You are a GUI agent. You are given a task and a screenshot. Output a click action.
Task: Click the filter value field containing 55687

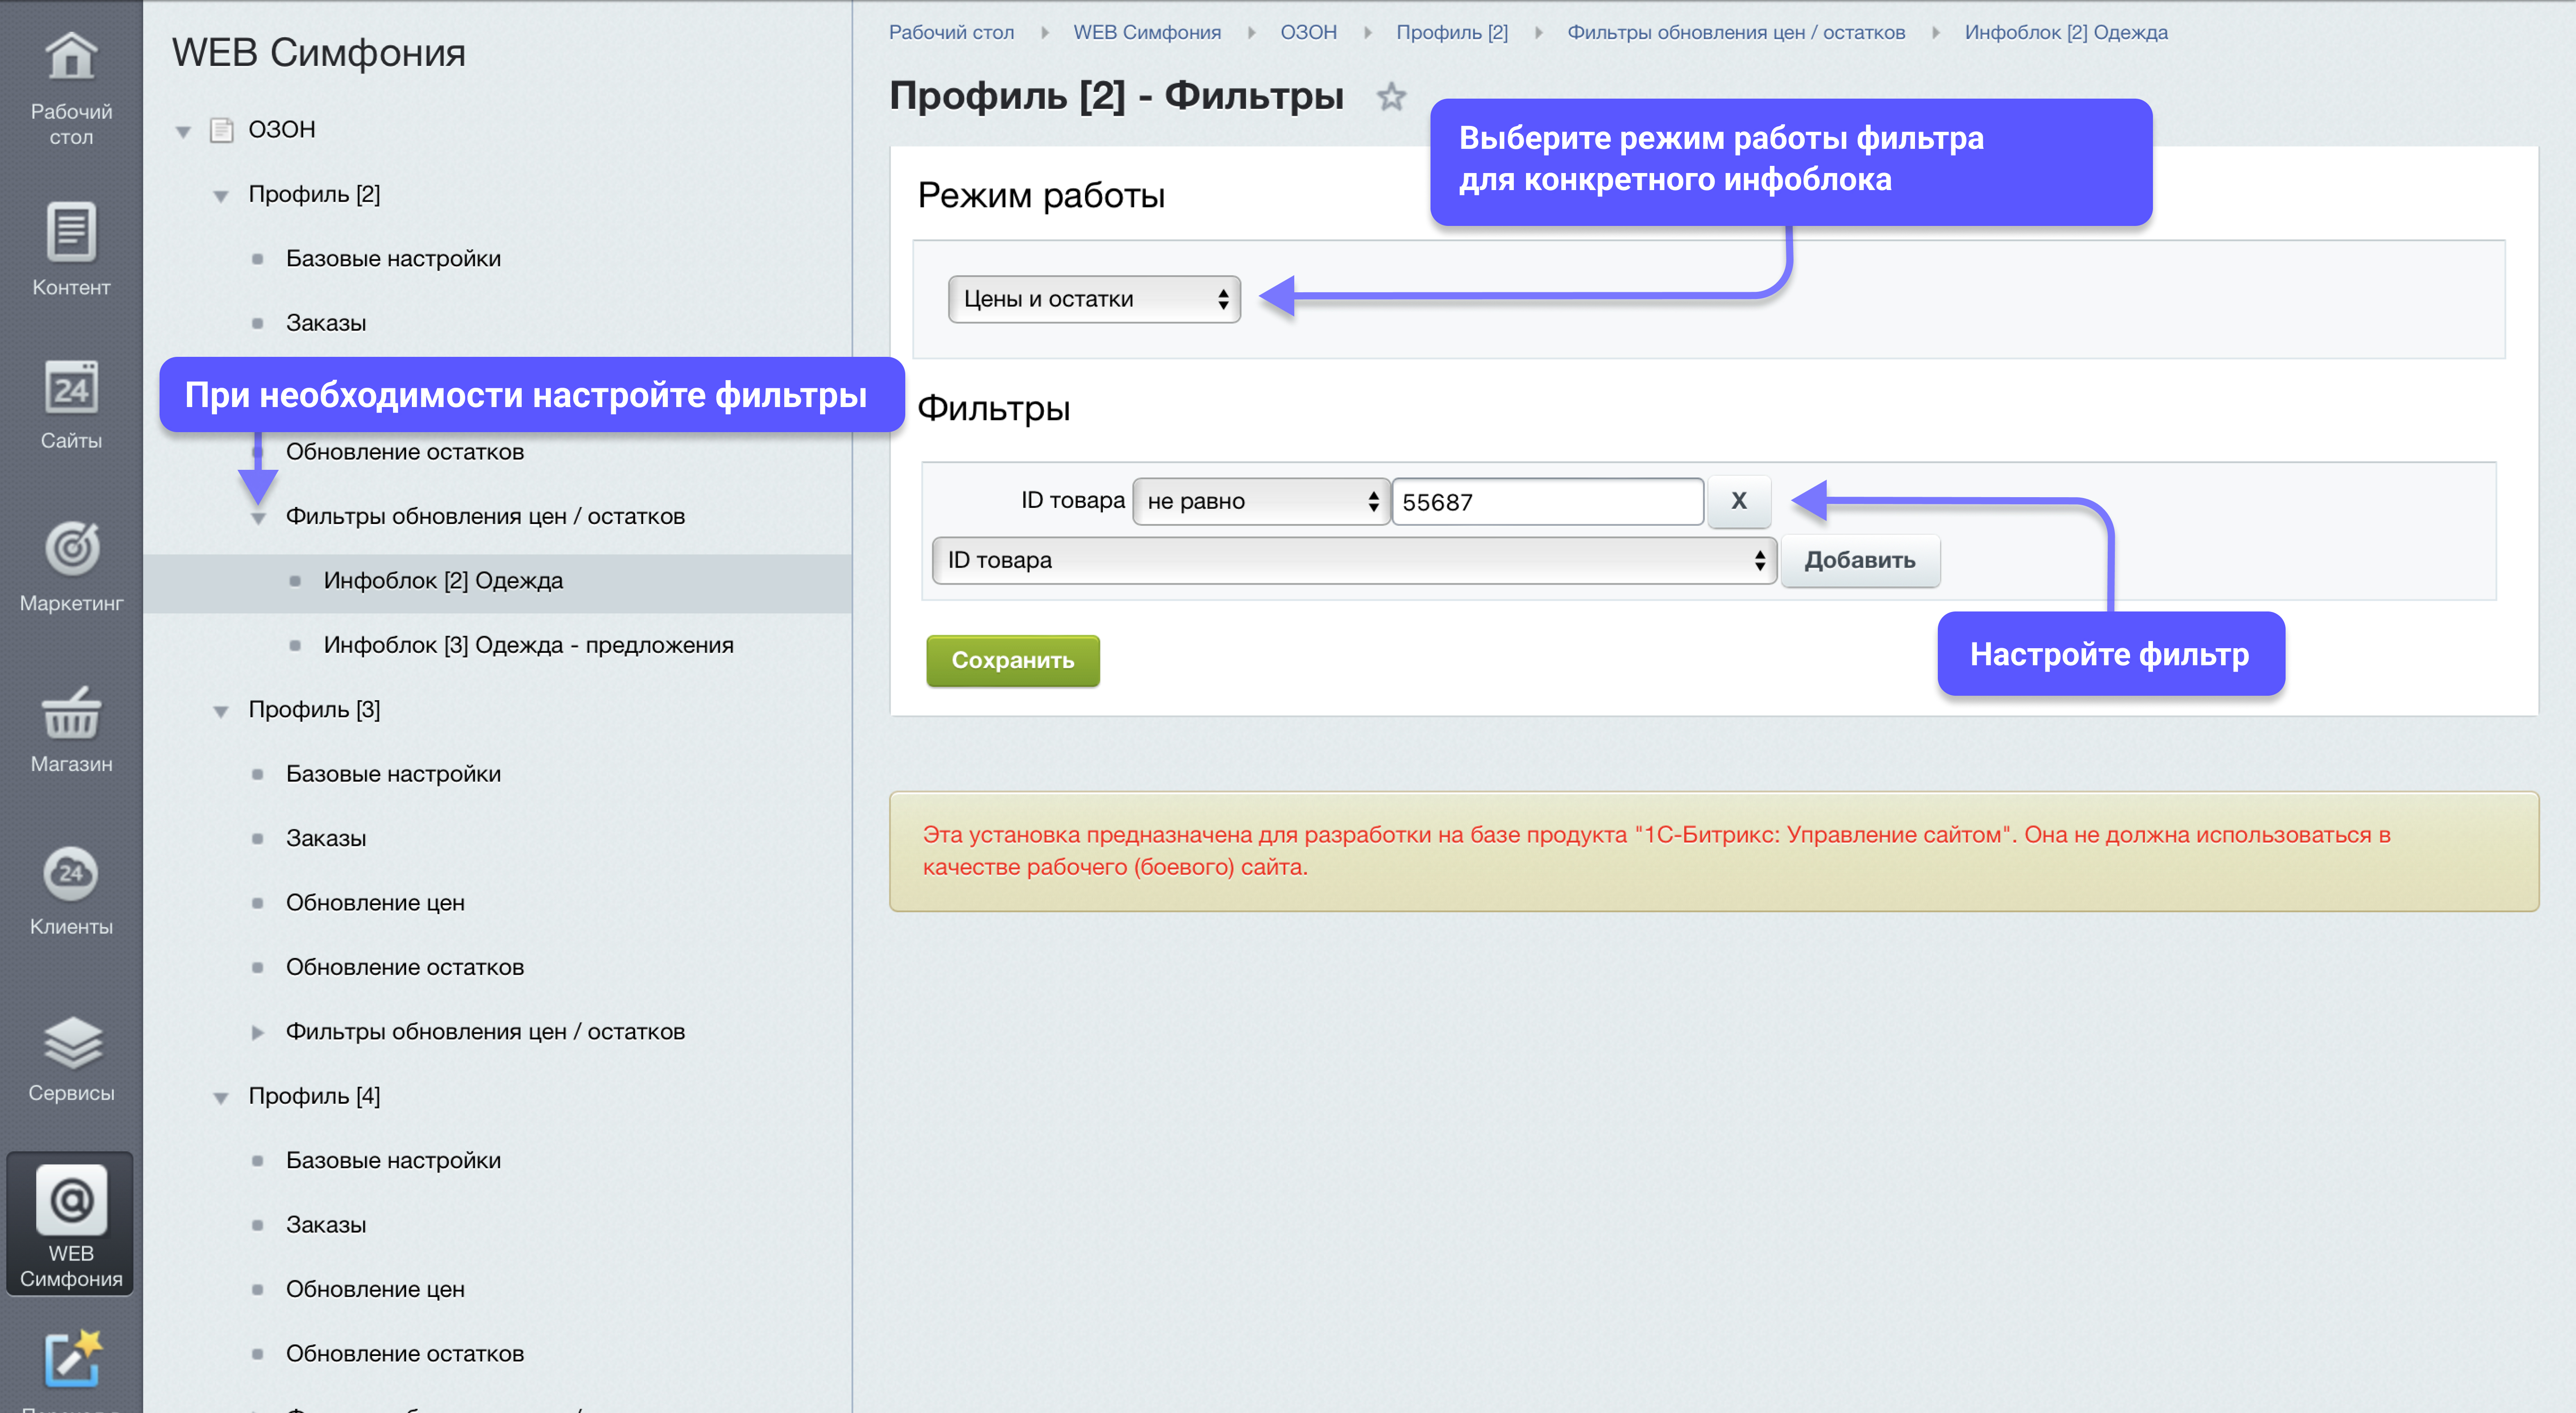[1546, 501]
